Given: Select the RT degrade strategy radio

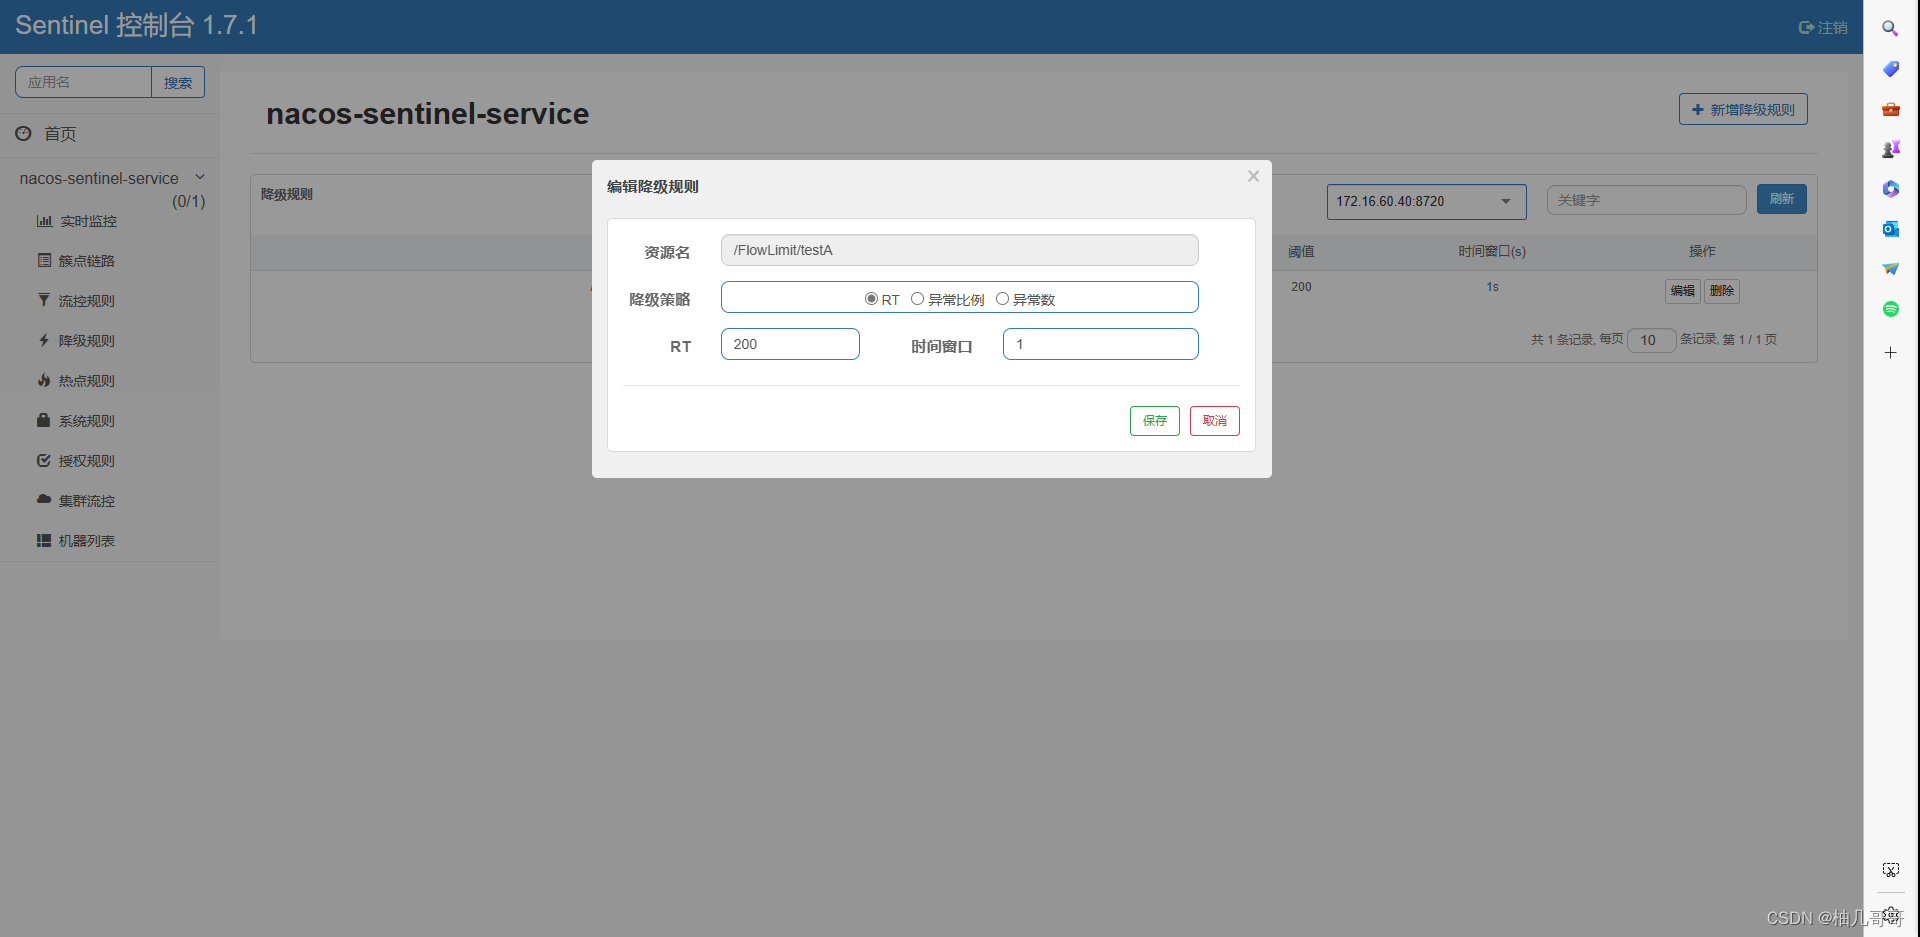Looking at the screenshot, I should coord(871,299).
